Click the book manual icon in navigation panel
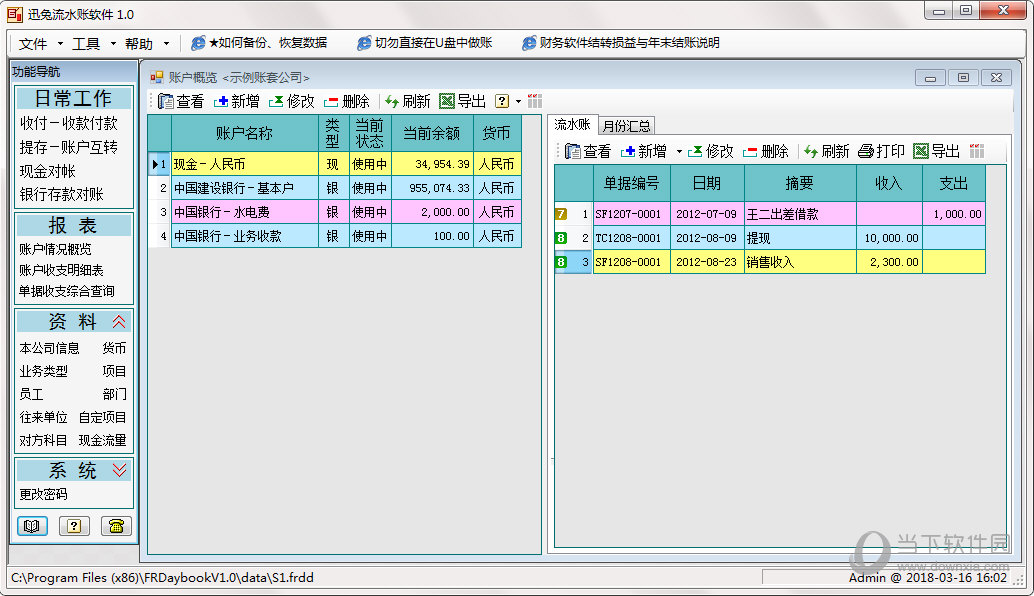This screenshot has width=1034, height=596. tap(32, 526)
